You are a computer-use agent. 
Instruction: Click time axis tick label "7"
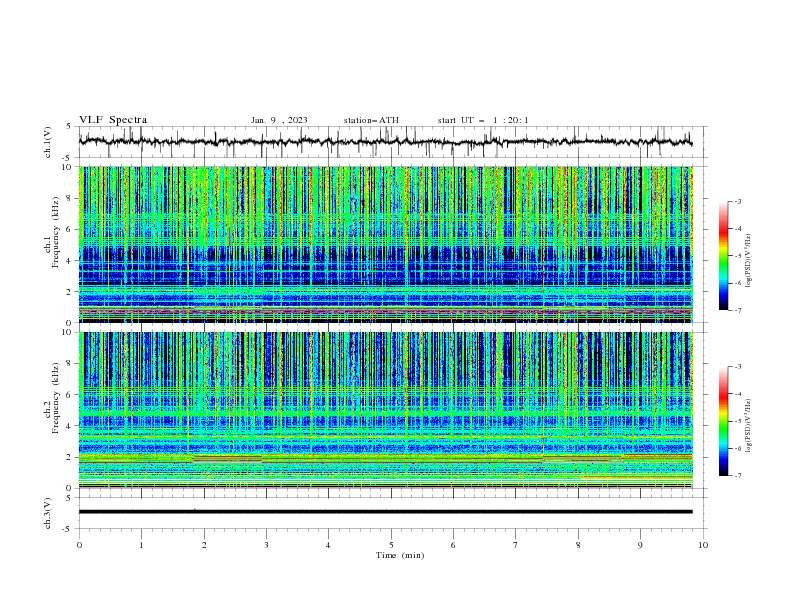coord(516,545)
